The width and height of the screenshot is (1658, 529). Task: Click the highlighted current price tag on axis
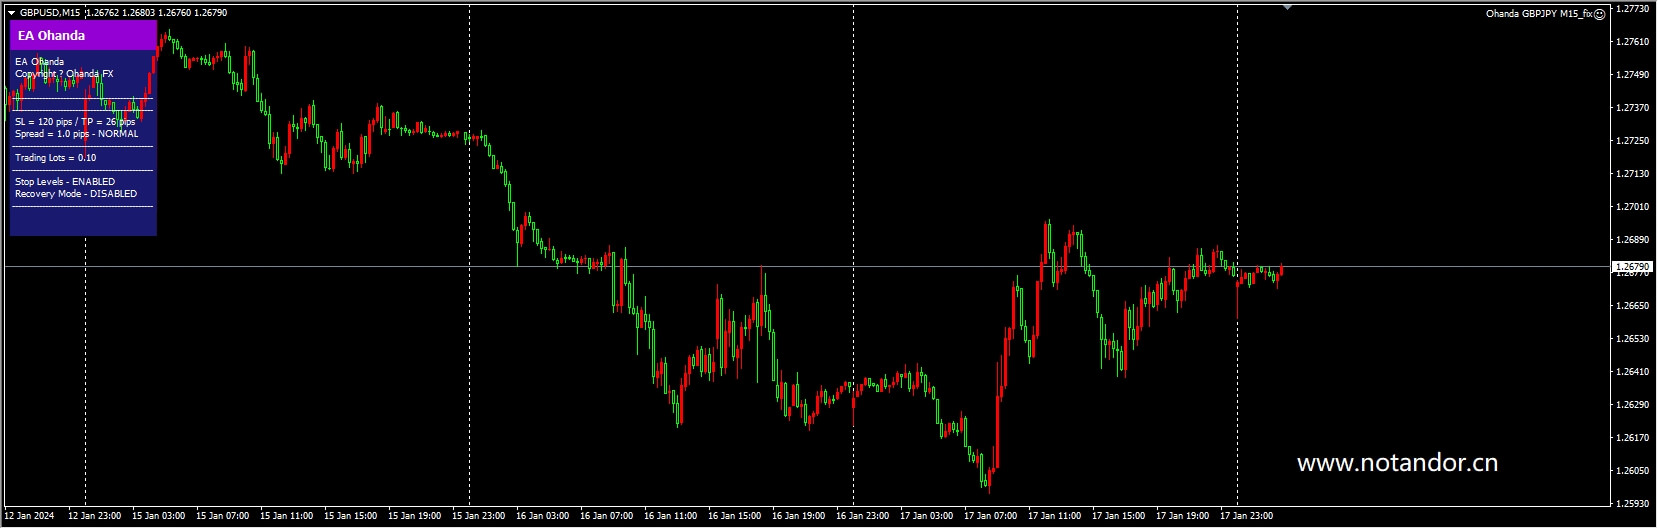pos(1632,267)
